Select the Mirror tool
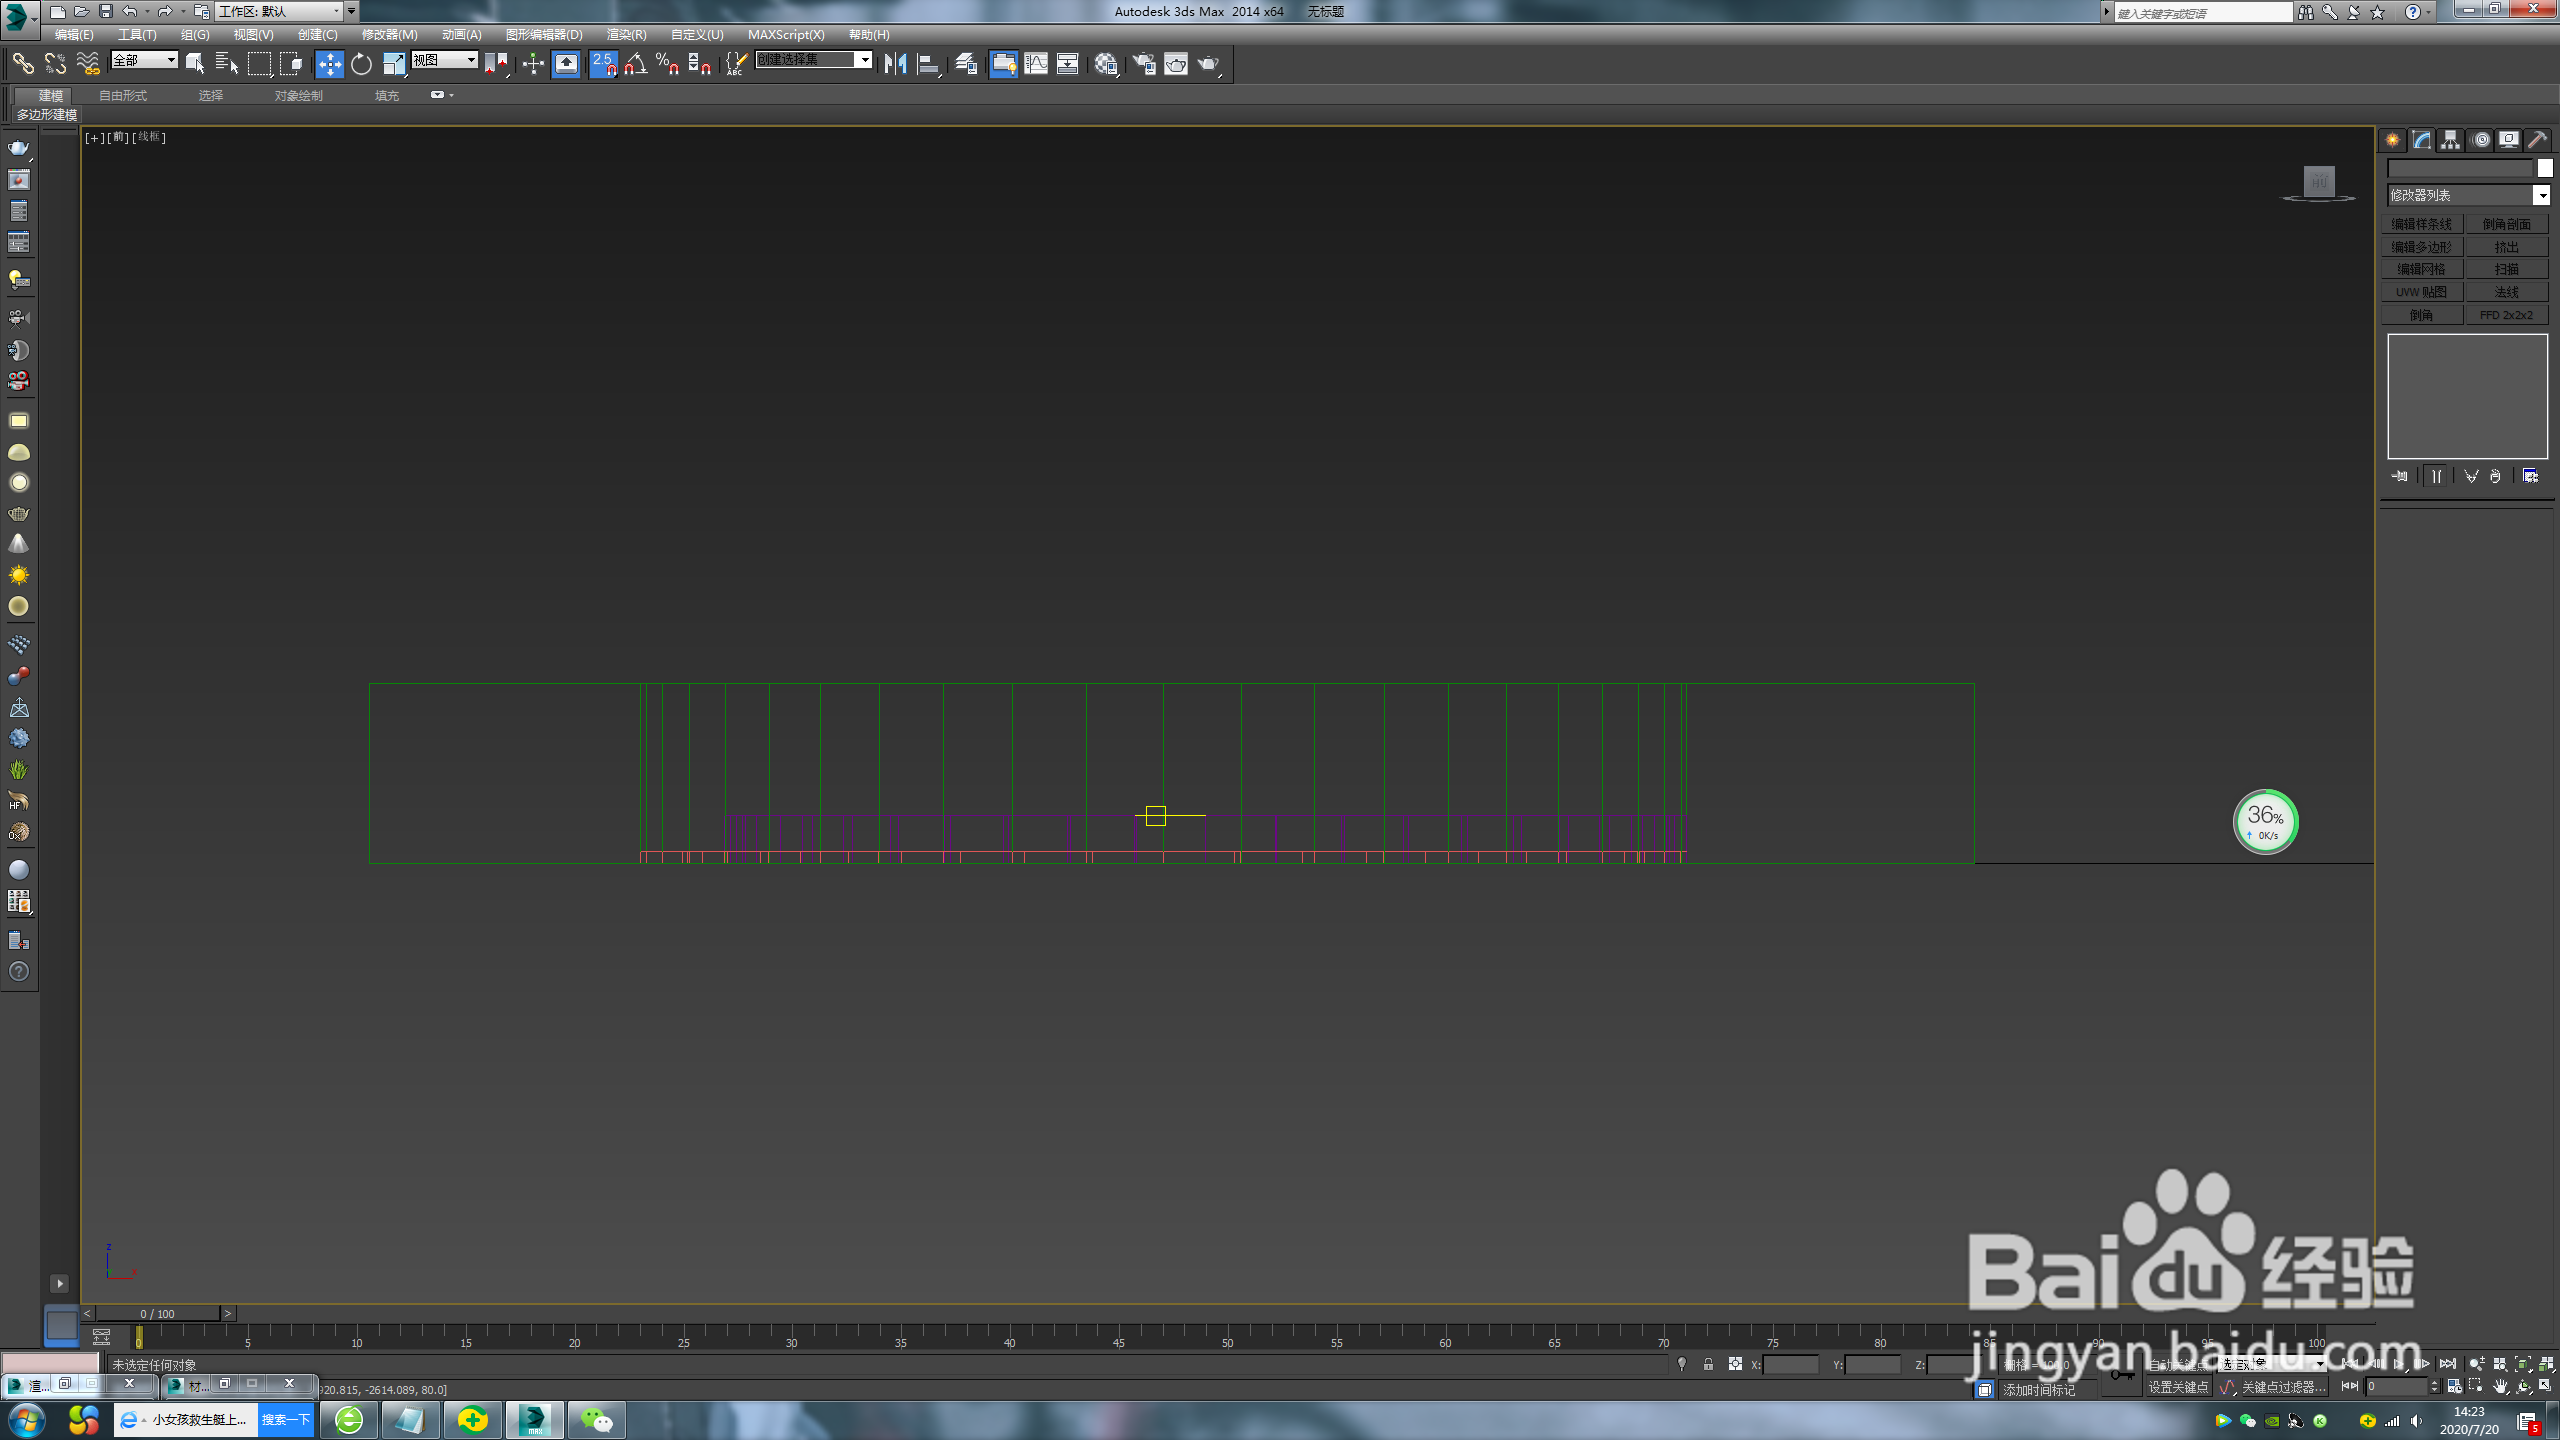Viewport: 2560px width, 1440px height. pyautogui.click(x=895, y=64)
